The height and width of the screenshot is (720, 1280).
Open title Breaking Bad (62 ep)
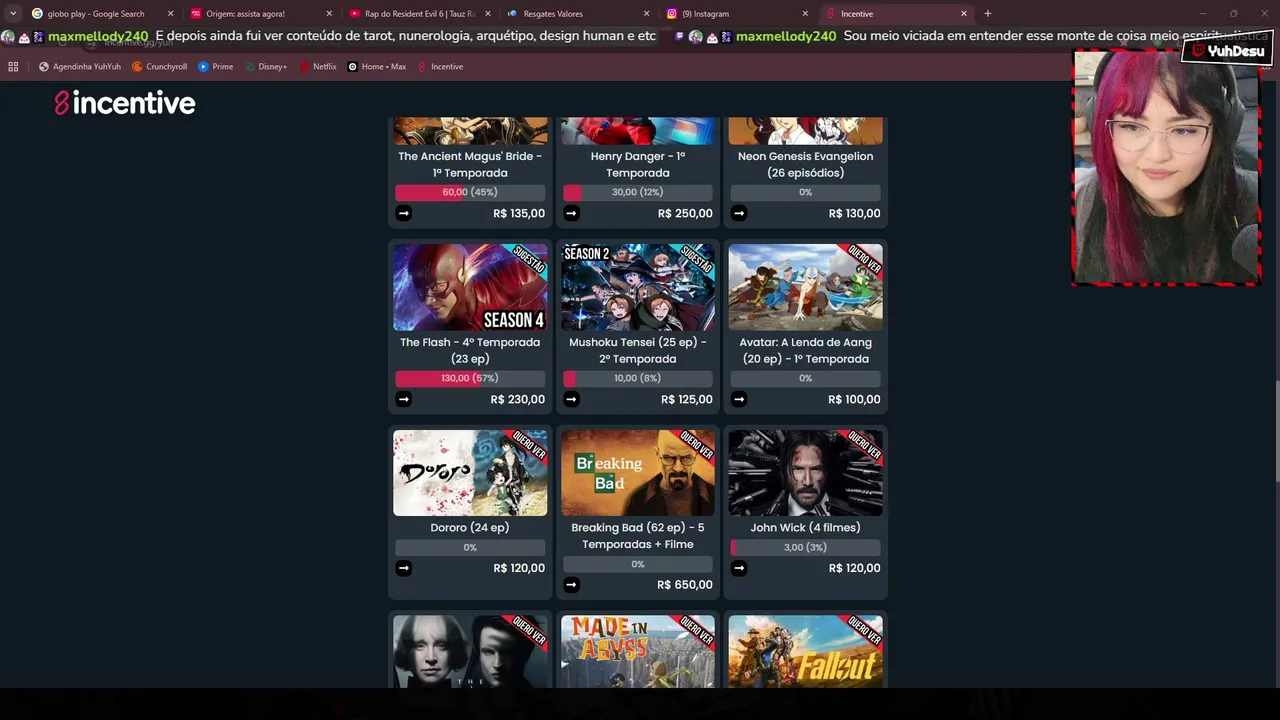pyautogui.click(x=638, y=536)
